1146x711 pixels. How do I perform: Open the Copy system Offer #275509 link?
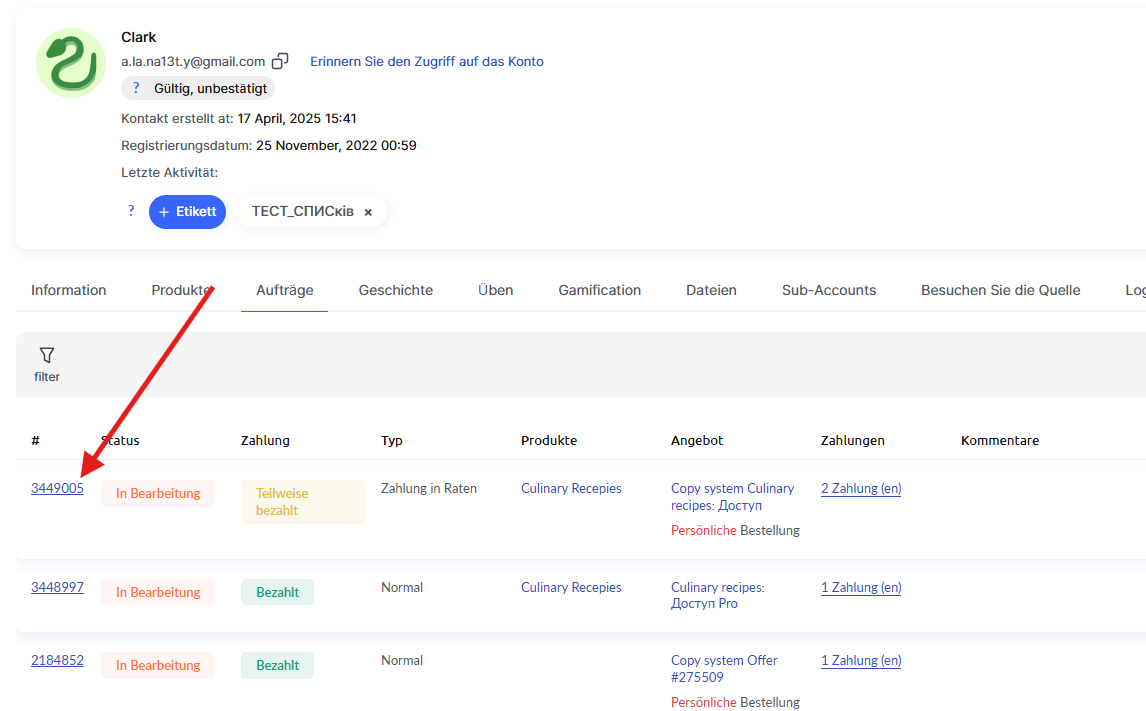(x=723, y=668)
